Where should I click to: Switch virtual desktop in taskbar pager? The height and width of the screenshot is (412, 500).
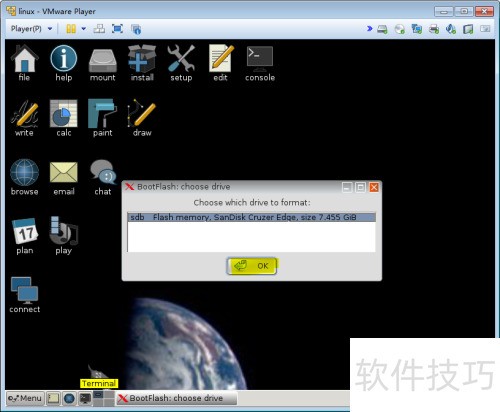click(104, 398)
